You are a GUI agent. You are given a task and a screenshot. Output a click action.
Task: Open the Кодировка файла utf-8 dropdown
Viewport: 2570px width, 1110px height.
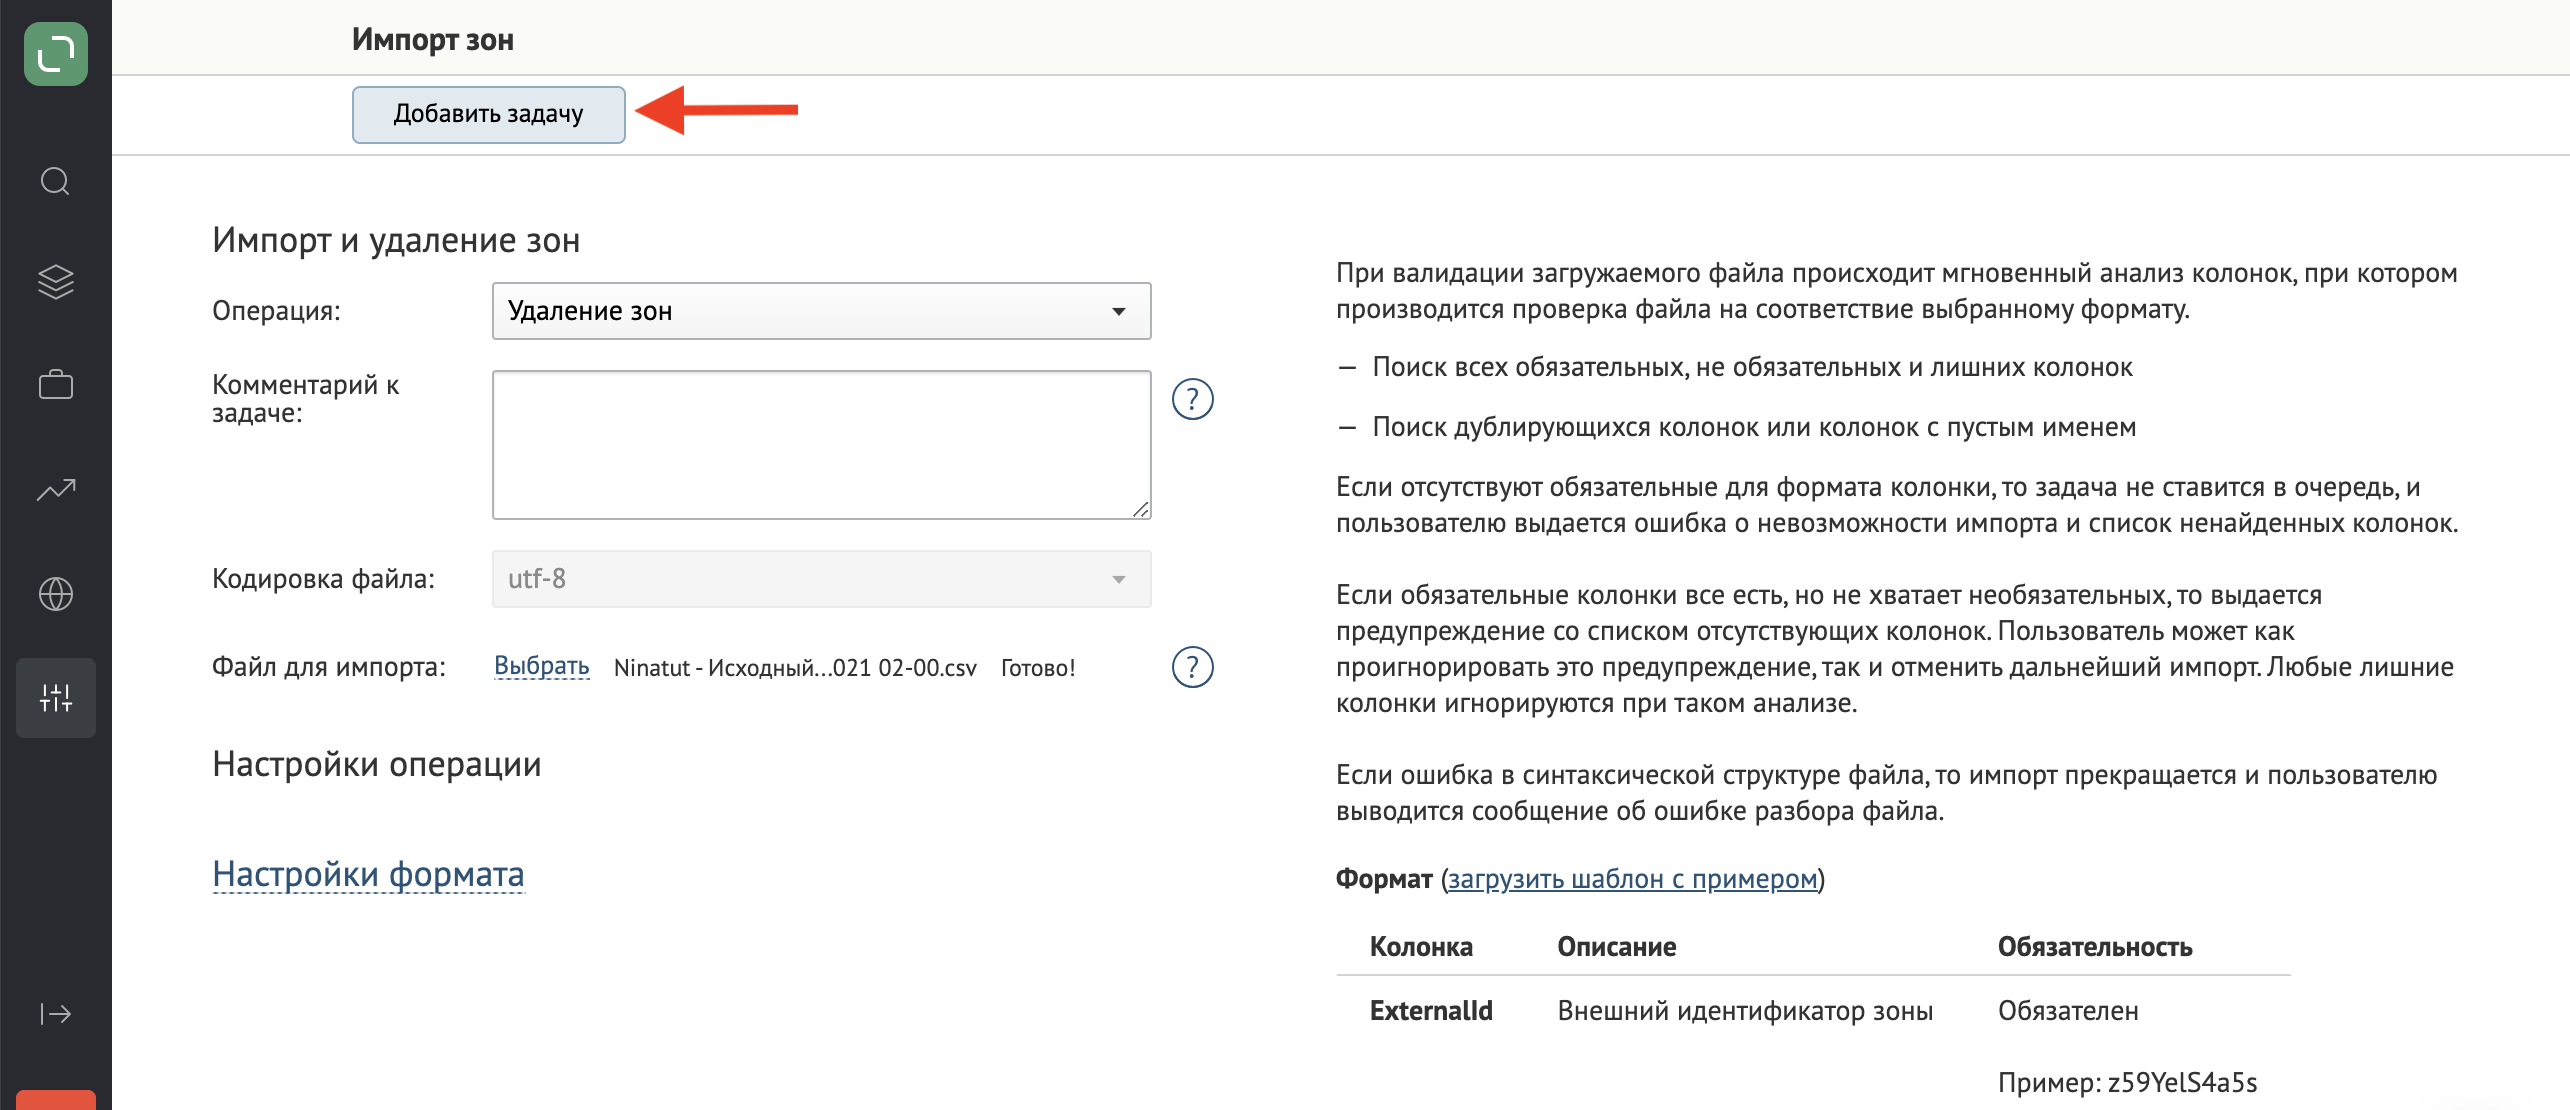pos(821,579)
